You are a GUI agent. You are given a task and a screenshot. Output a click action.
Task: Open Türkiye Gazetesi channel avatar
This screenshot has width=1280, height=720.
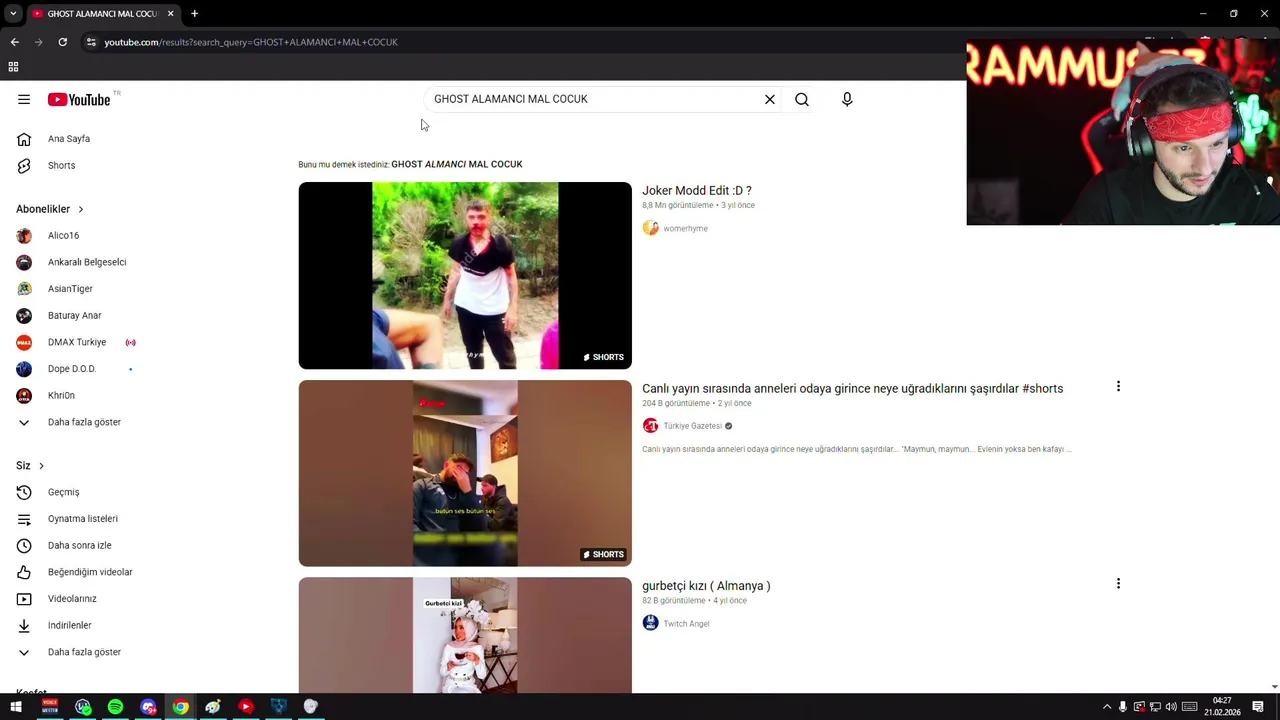point(651,426)
